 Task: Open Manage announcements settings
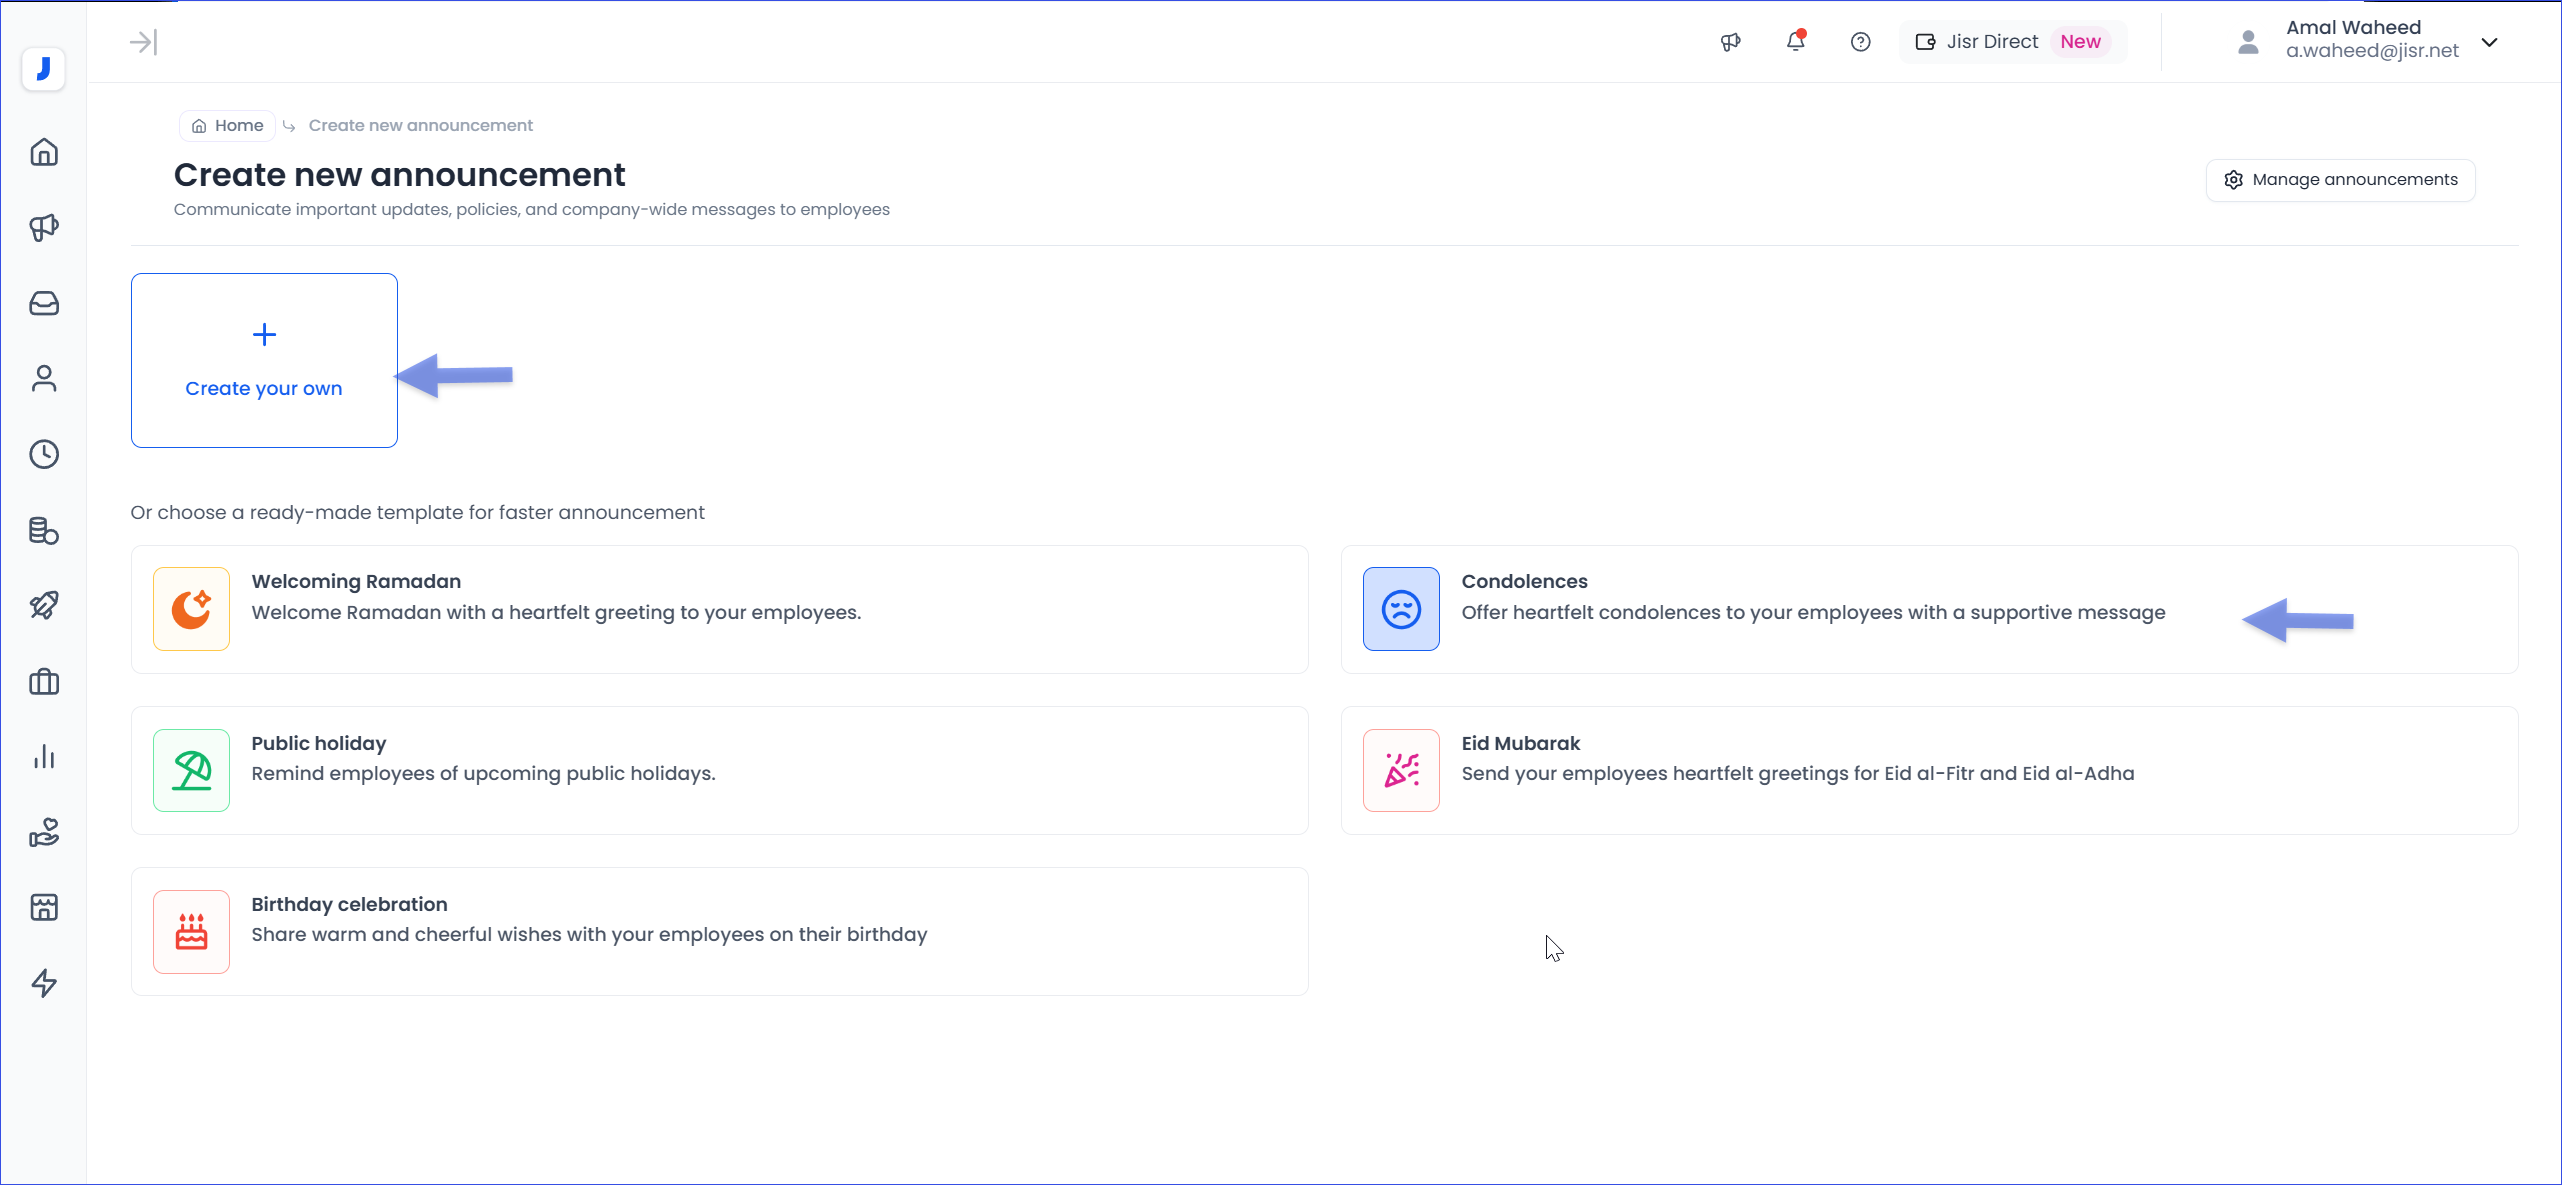2340,180
